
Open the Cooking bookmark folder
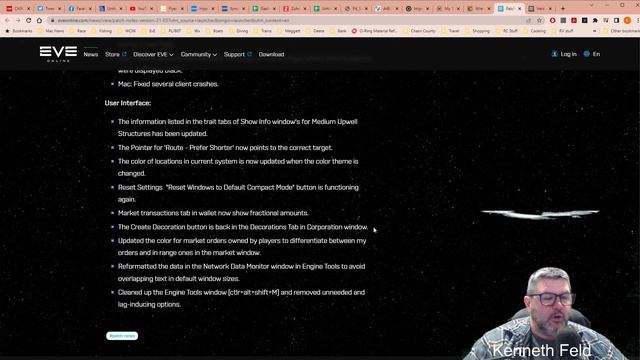(534, 31)
